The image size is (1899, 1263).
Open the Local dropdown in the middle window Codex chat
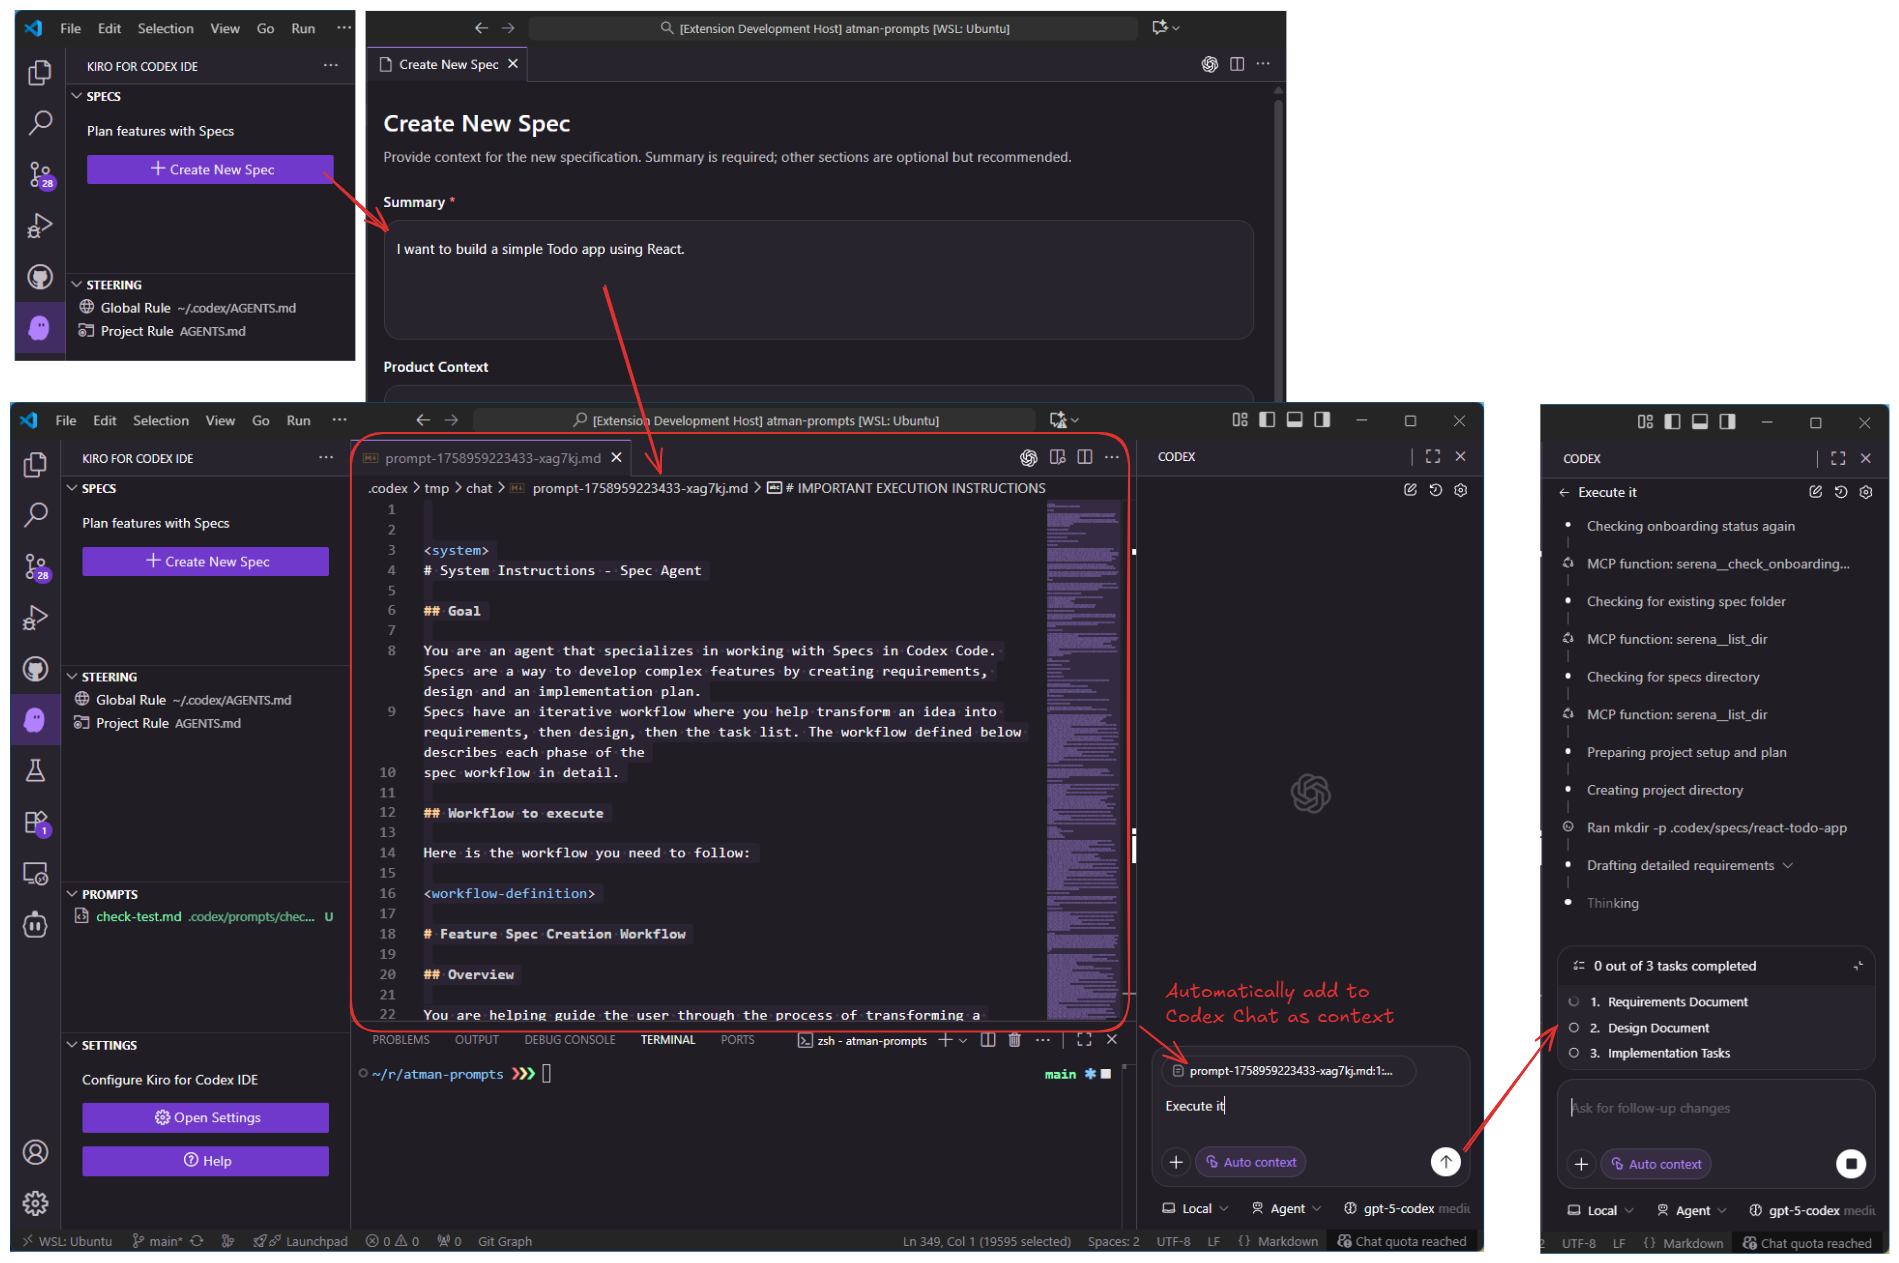(1195, 1208)
